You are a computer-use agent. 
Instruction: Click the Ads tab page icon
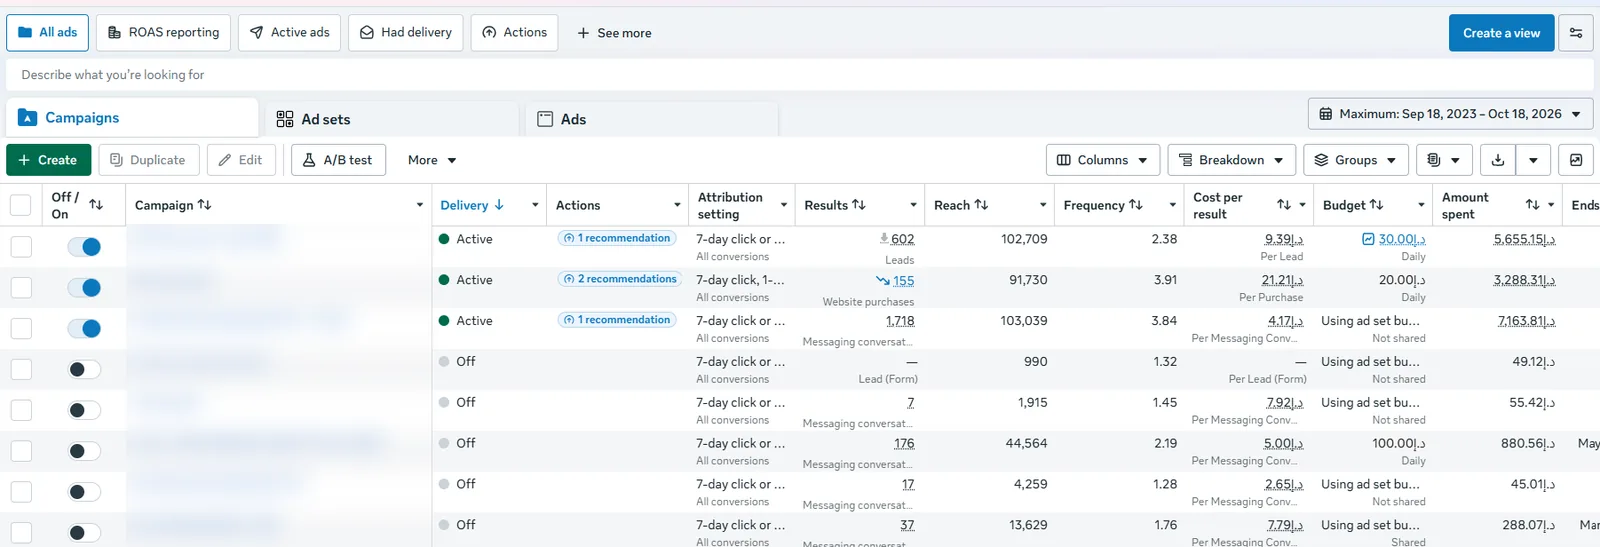pyautogui.click(x=545, y=119)
